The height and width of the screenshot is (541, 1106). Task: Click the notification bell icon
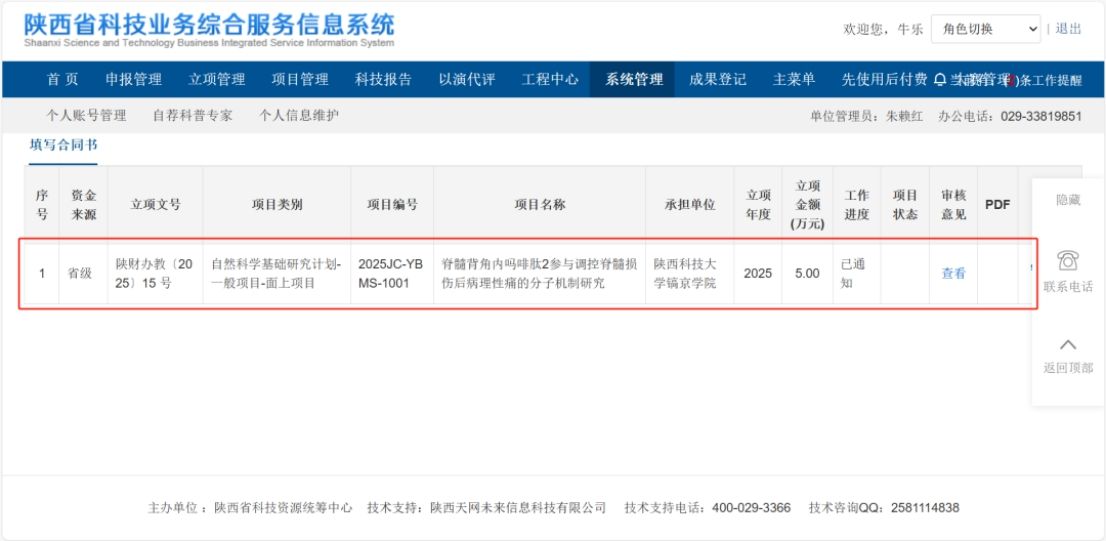tap(939, 80)
